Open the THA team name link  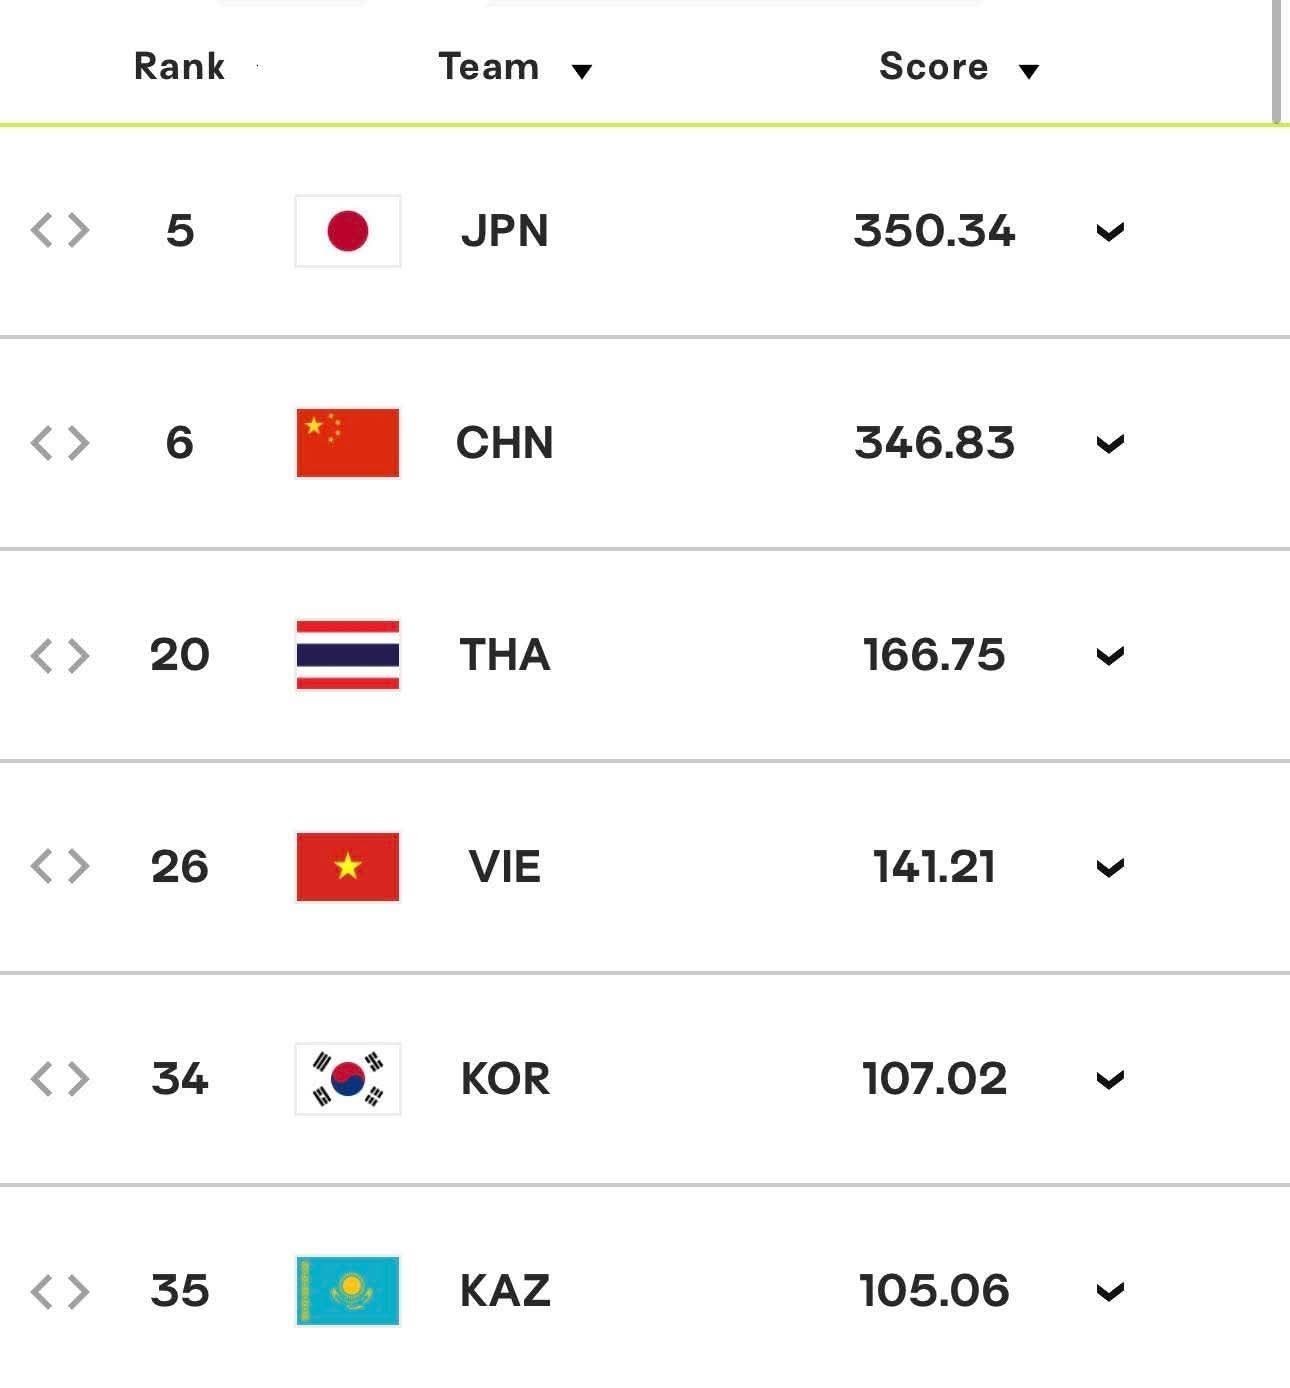[504, 655]
